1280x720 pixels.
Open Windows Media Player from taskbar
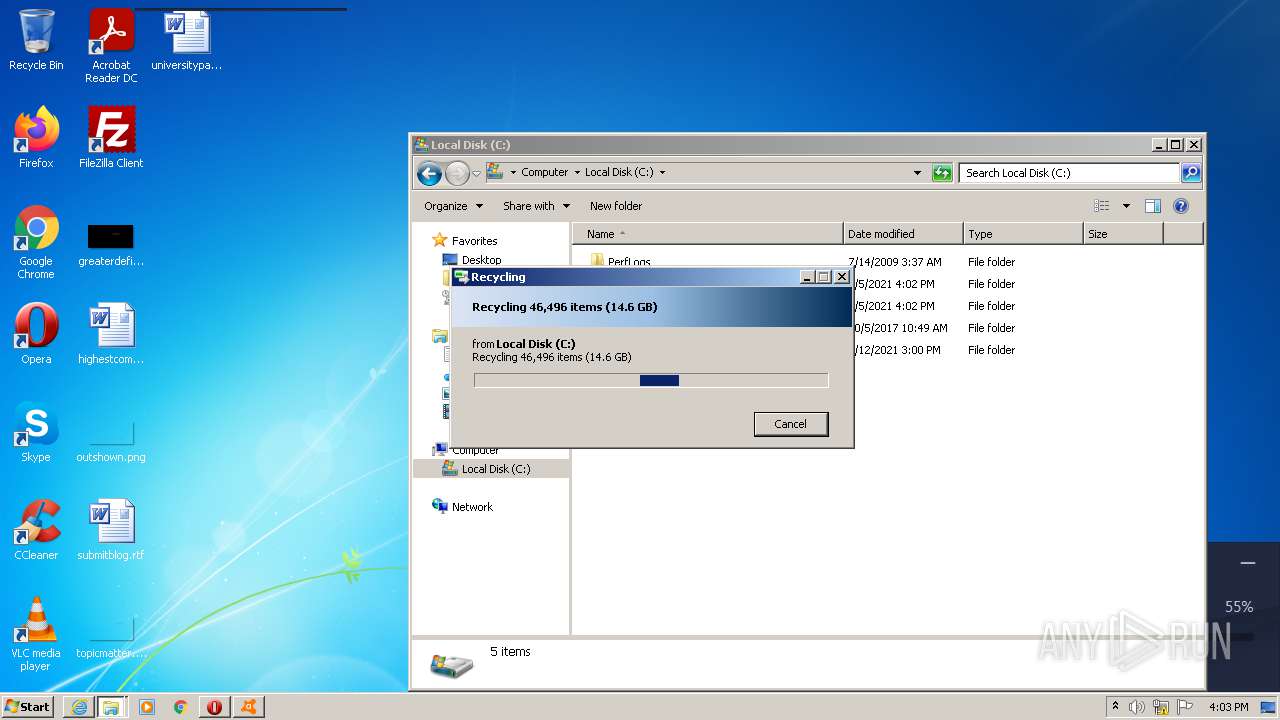pyautogui.click(x=147, y=707)
